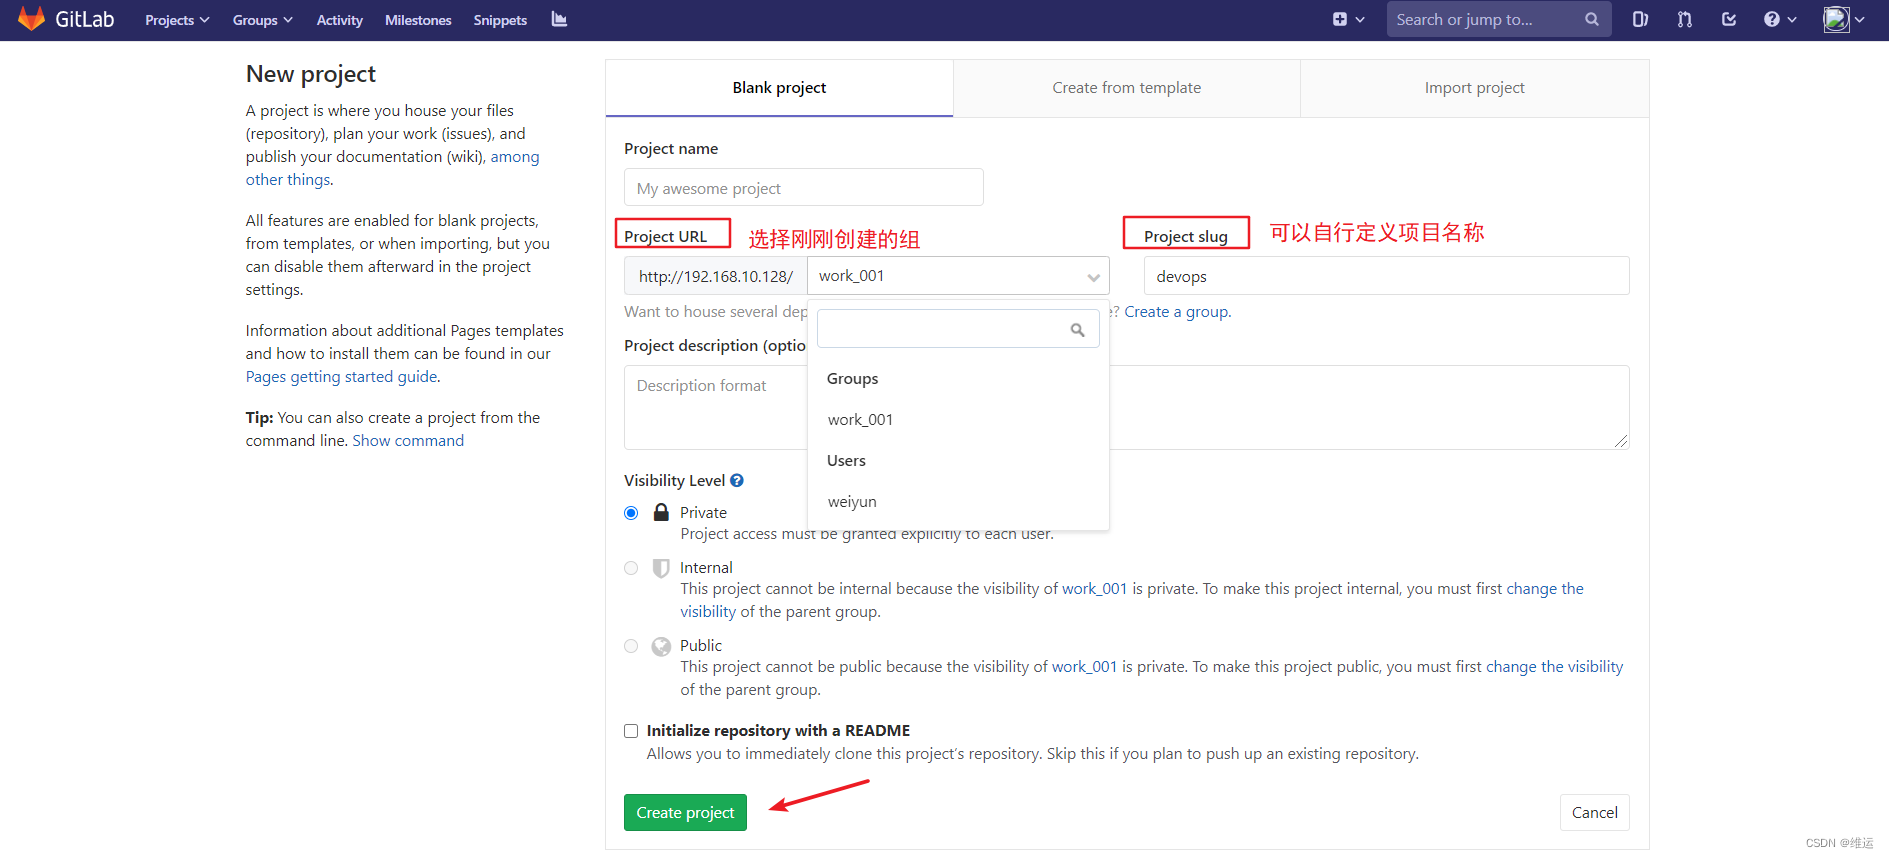
Task: Open the work_001 namespace dropdown
Action: point(959,276)
